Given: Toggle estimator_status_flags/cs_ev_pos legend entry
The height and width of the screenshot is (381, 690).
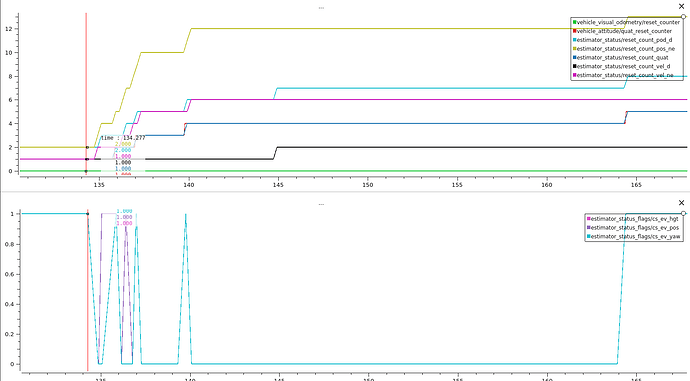Looking at the screenshot, I should click(x=633, y=227).
